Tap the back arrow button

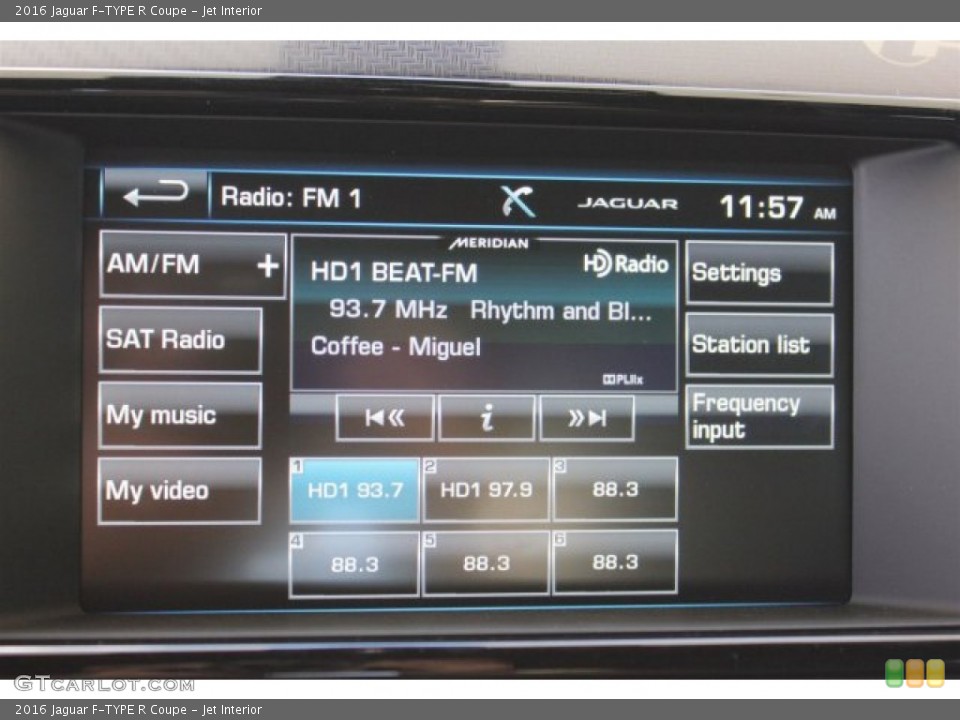(x=156, y=194)
